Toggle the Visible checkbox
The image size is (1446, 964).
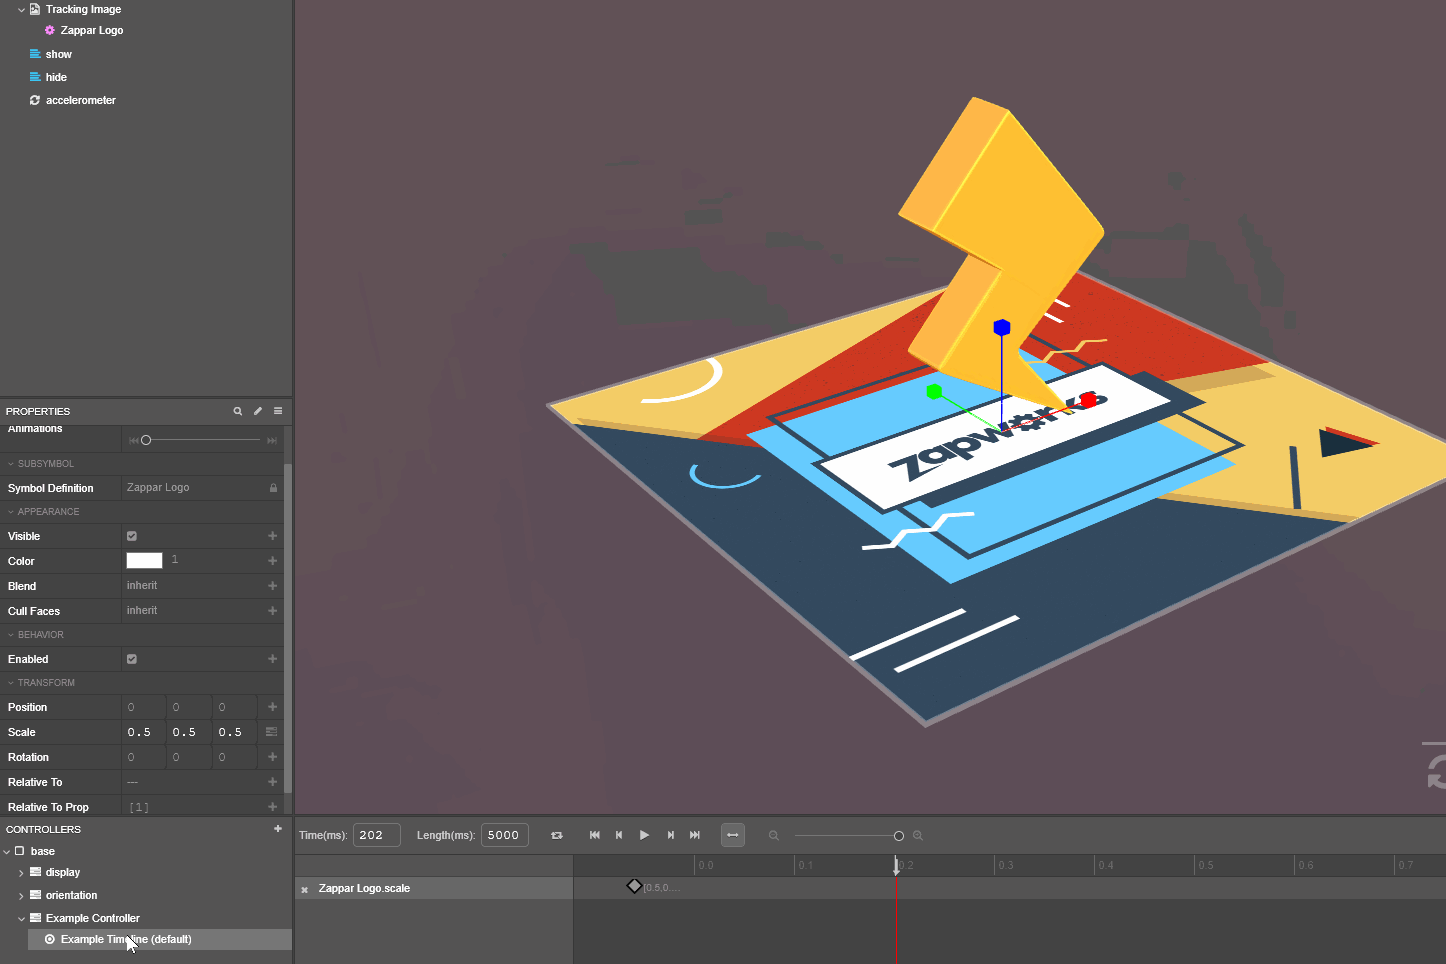[x=132, y=536]
